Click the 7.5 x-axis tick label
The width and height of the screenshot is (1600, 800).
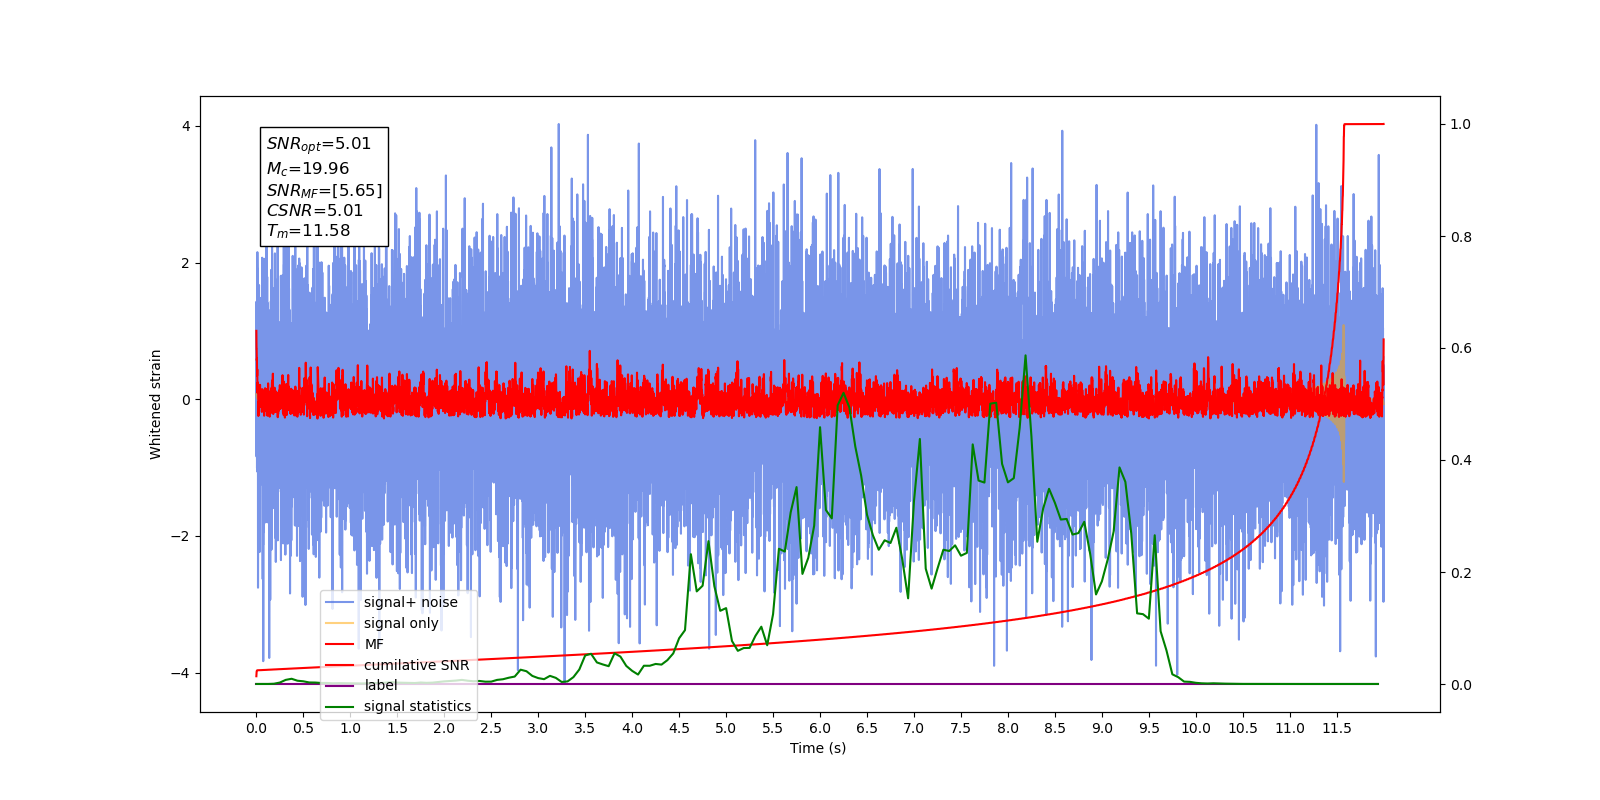coord(961,728)
